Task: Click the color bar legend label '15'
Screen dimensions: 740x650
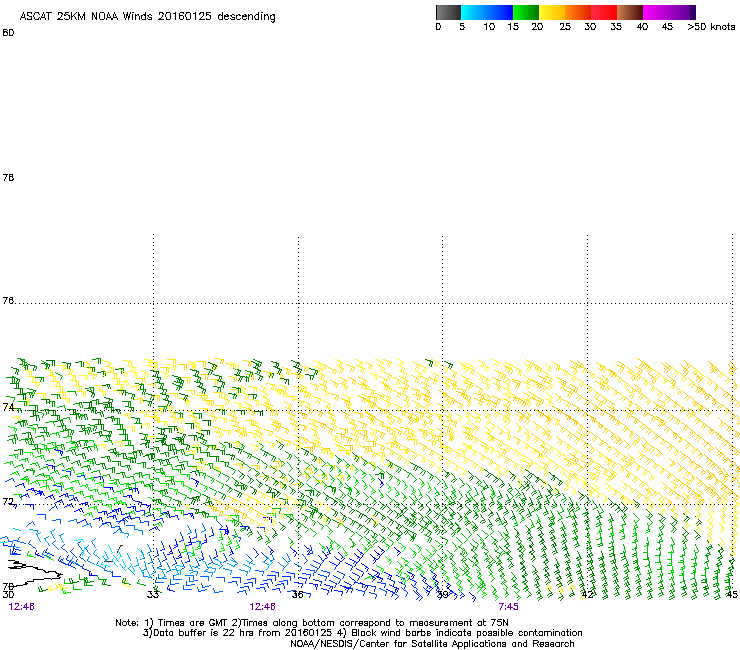Action: pyautogui.click(x=513, y=27)
